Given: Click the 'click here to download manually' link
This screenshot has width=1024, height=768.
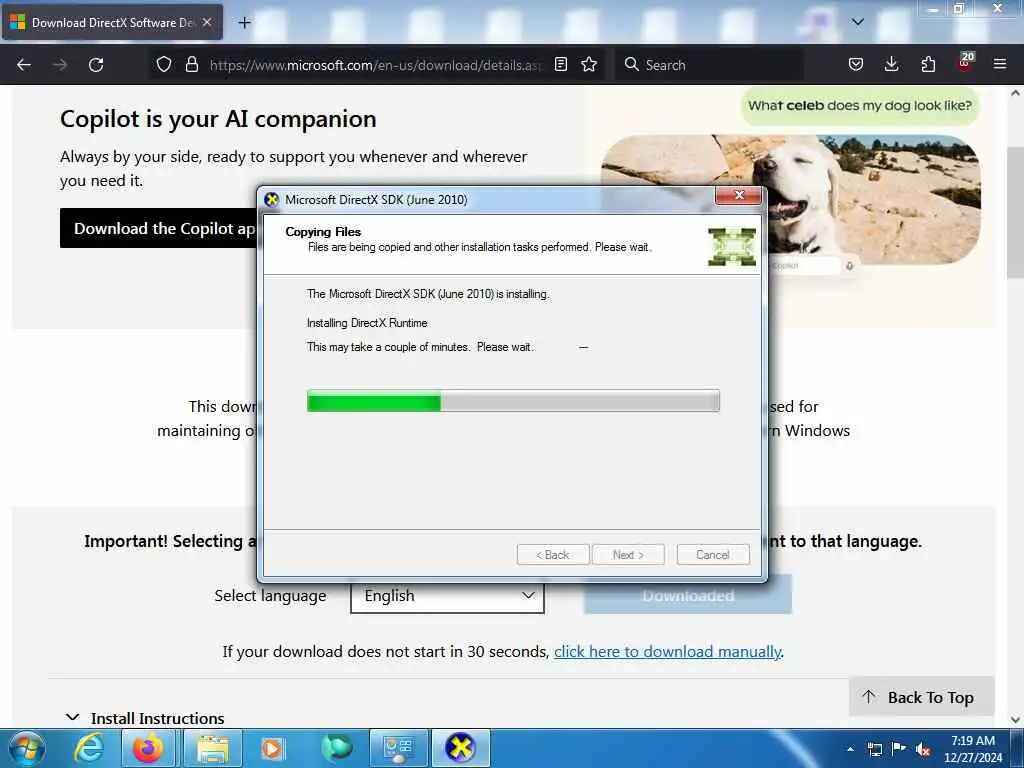Looking at the screenshot, I should click(x=667, y=652).
